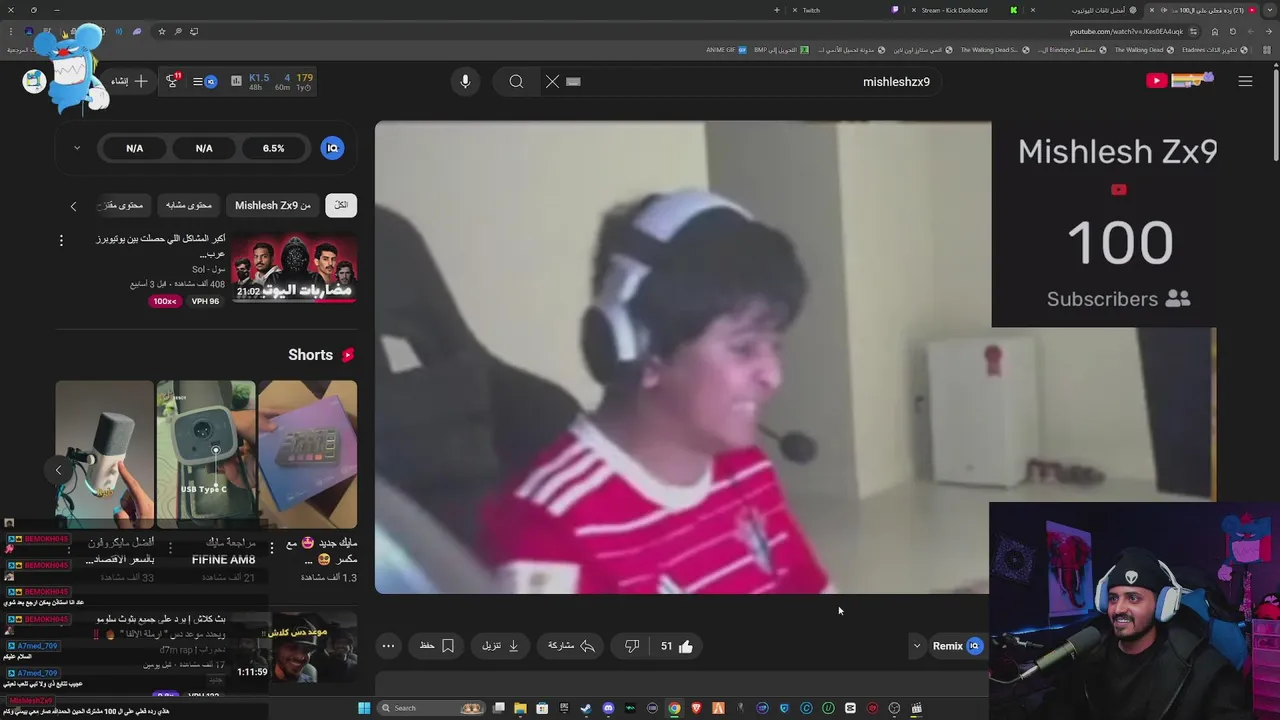The image size is (1280, 720).
Task: Clear the search query with the X
Action: (x=552, y=82)
